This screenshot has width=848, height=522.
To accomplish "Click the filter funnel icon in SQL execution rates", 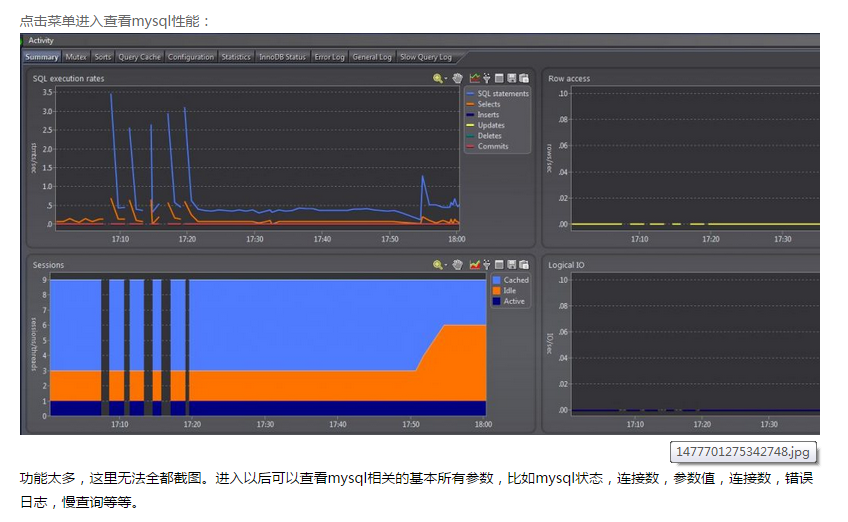I will point(487,78).
